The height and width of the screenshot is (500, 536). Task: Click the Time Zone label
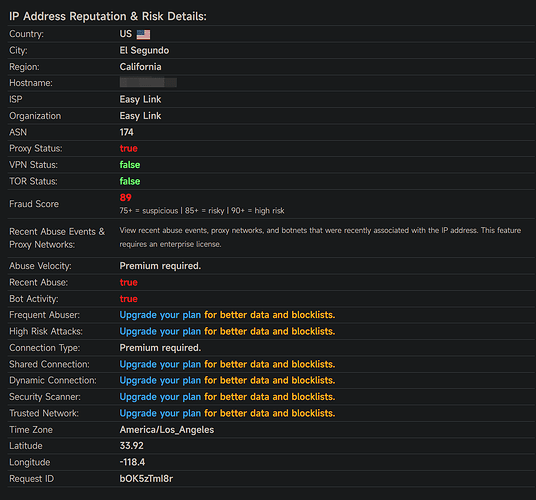point(31,430)
